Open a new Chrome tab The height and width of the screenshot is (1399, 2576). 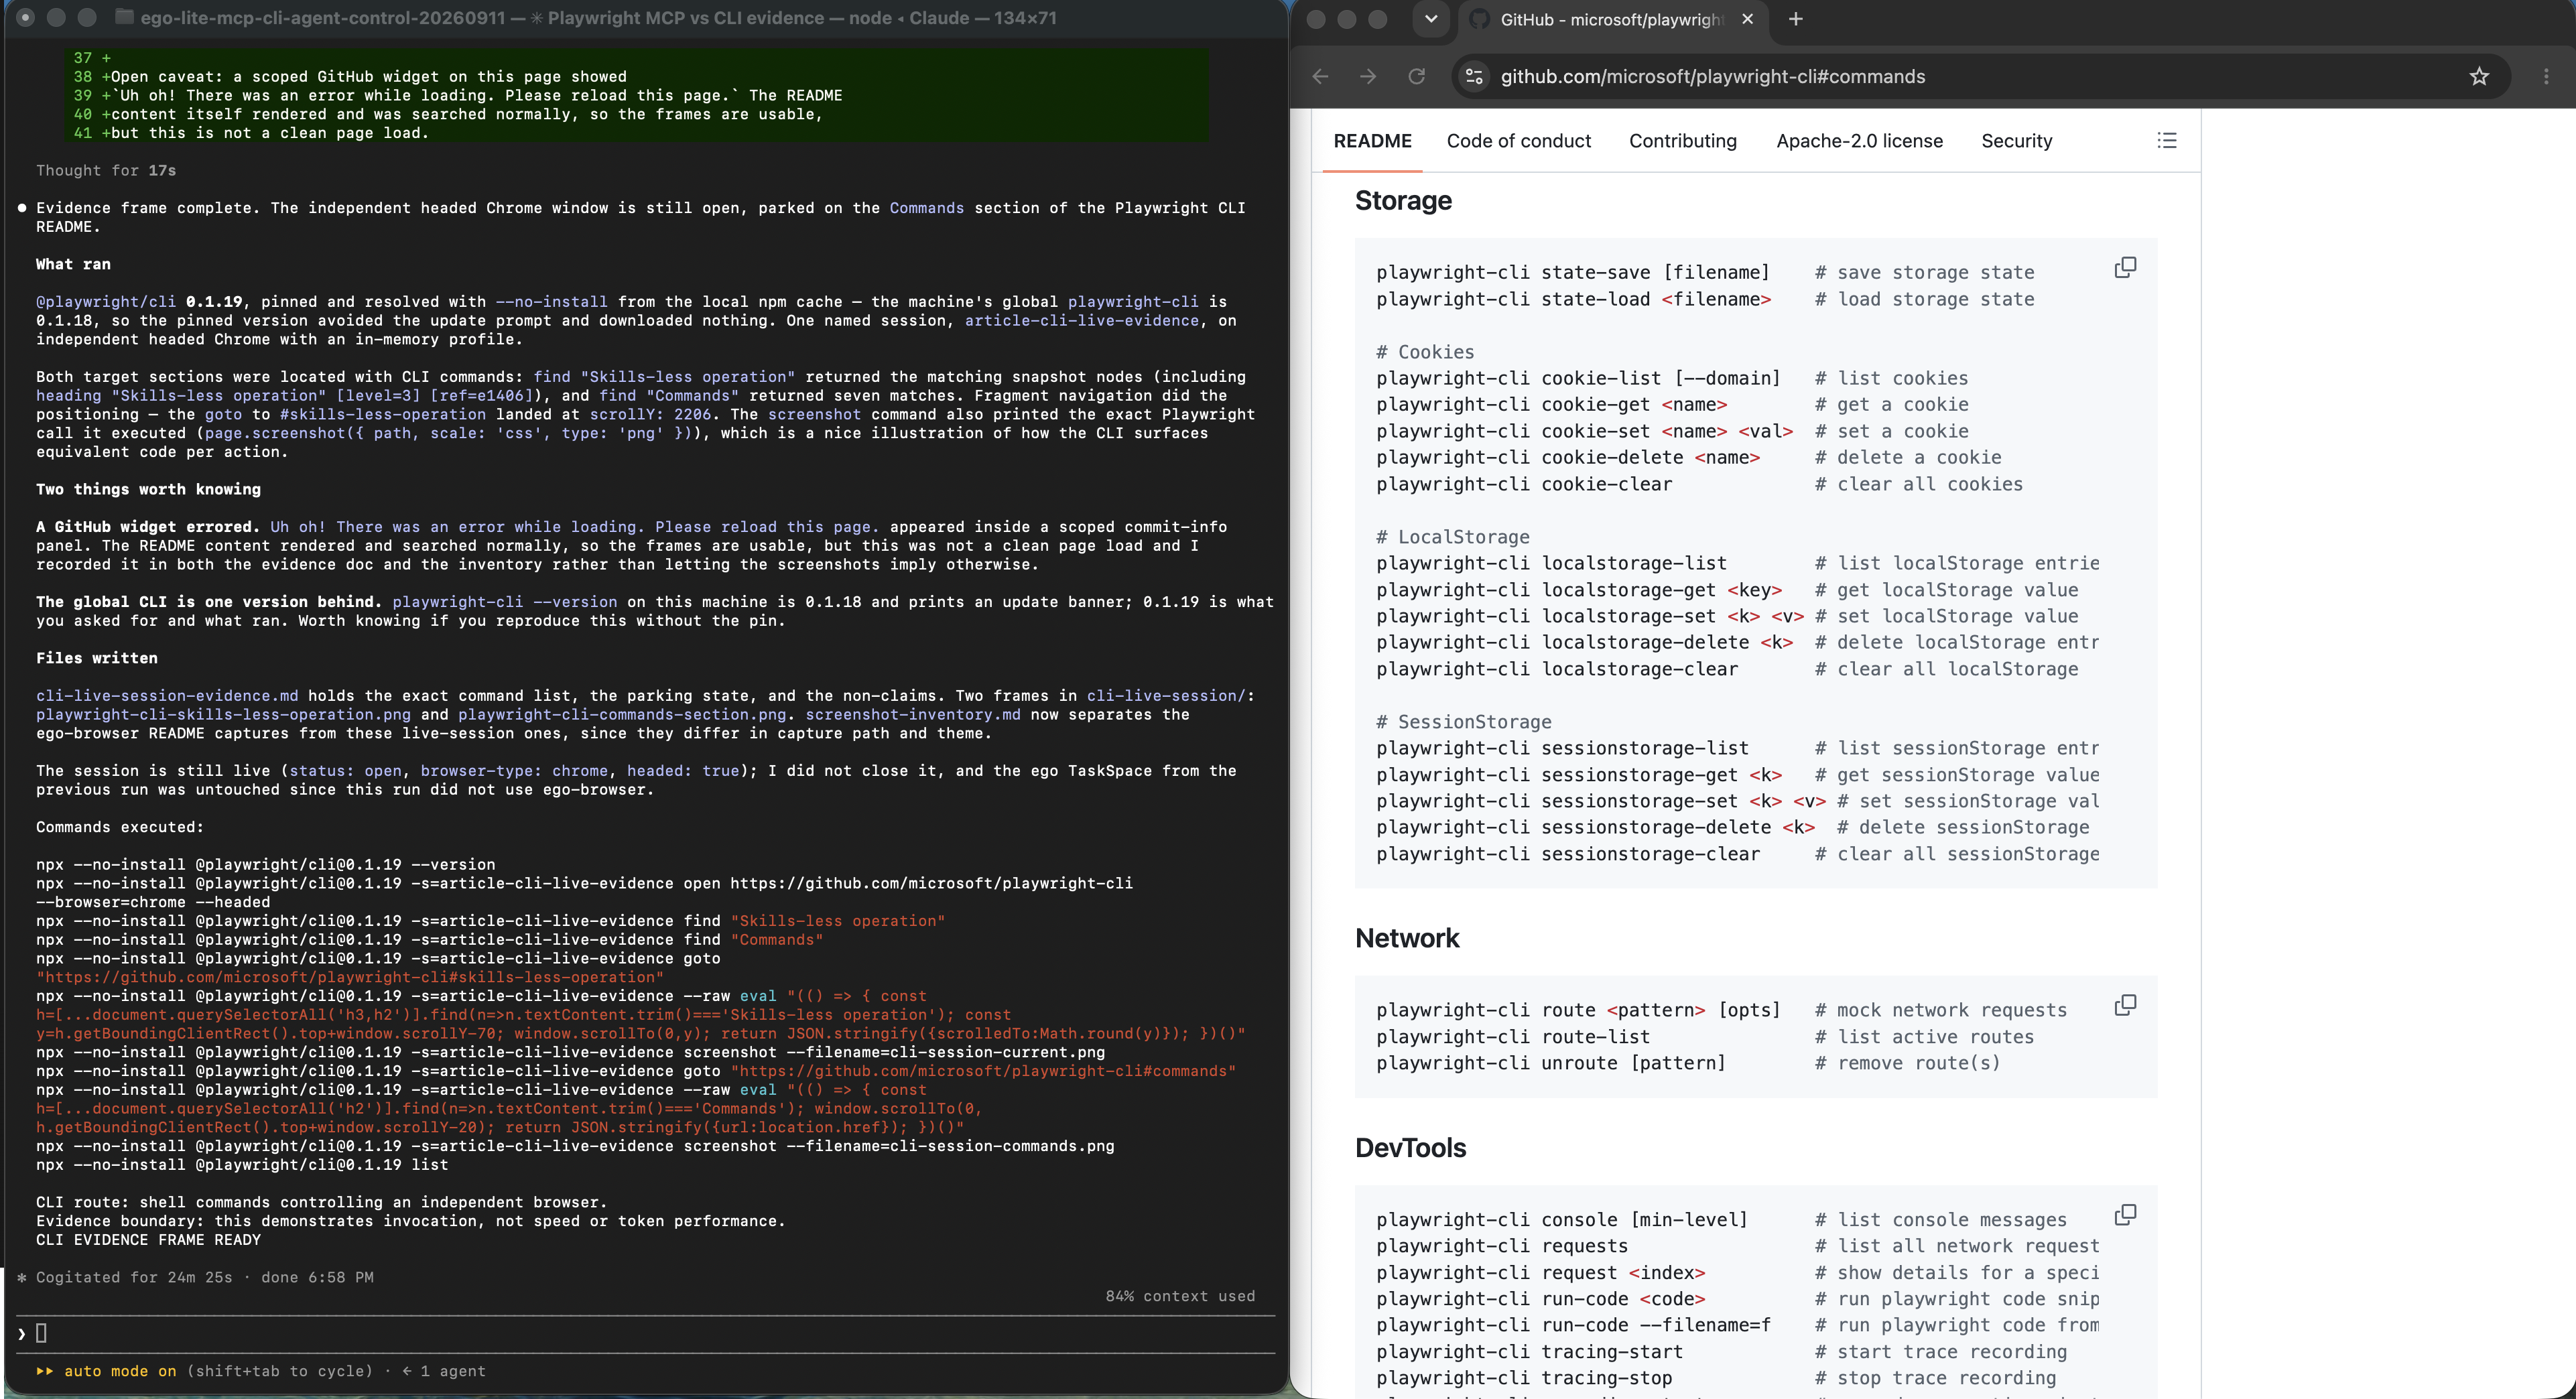(x=1796, y=19)
